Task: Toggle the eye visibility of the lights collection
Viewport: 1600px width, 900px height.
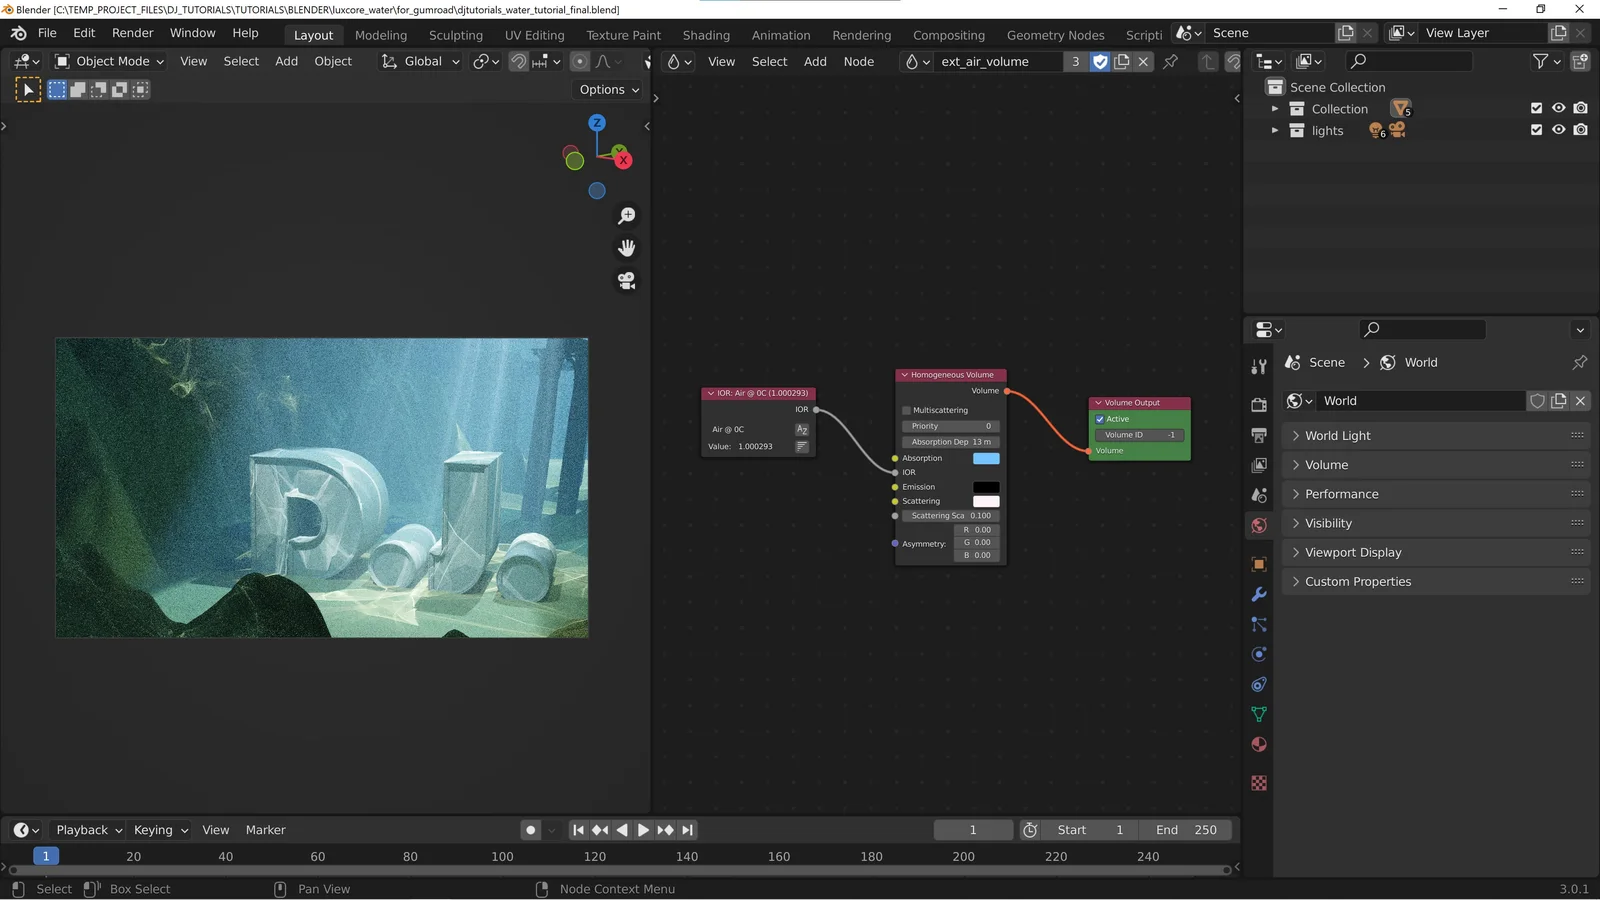Action: point(1558,130)
